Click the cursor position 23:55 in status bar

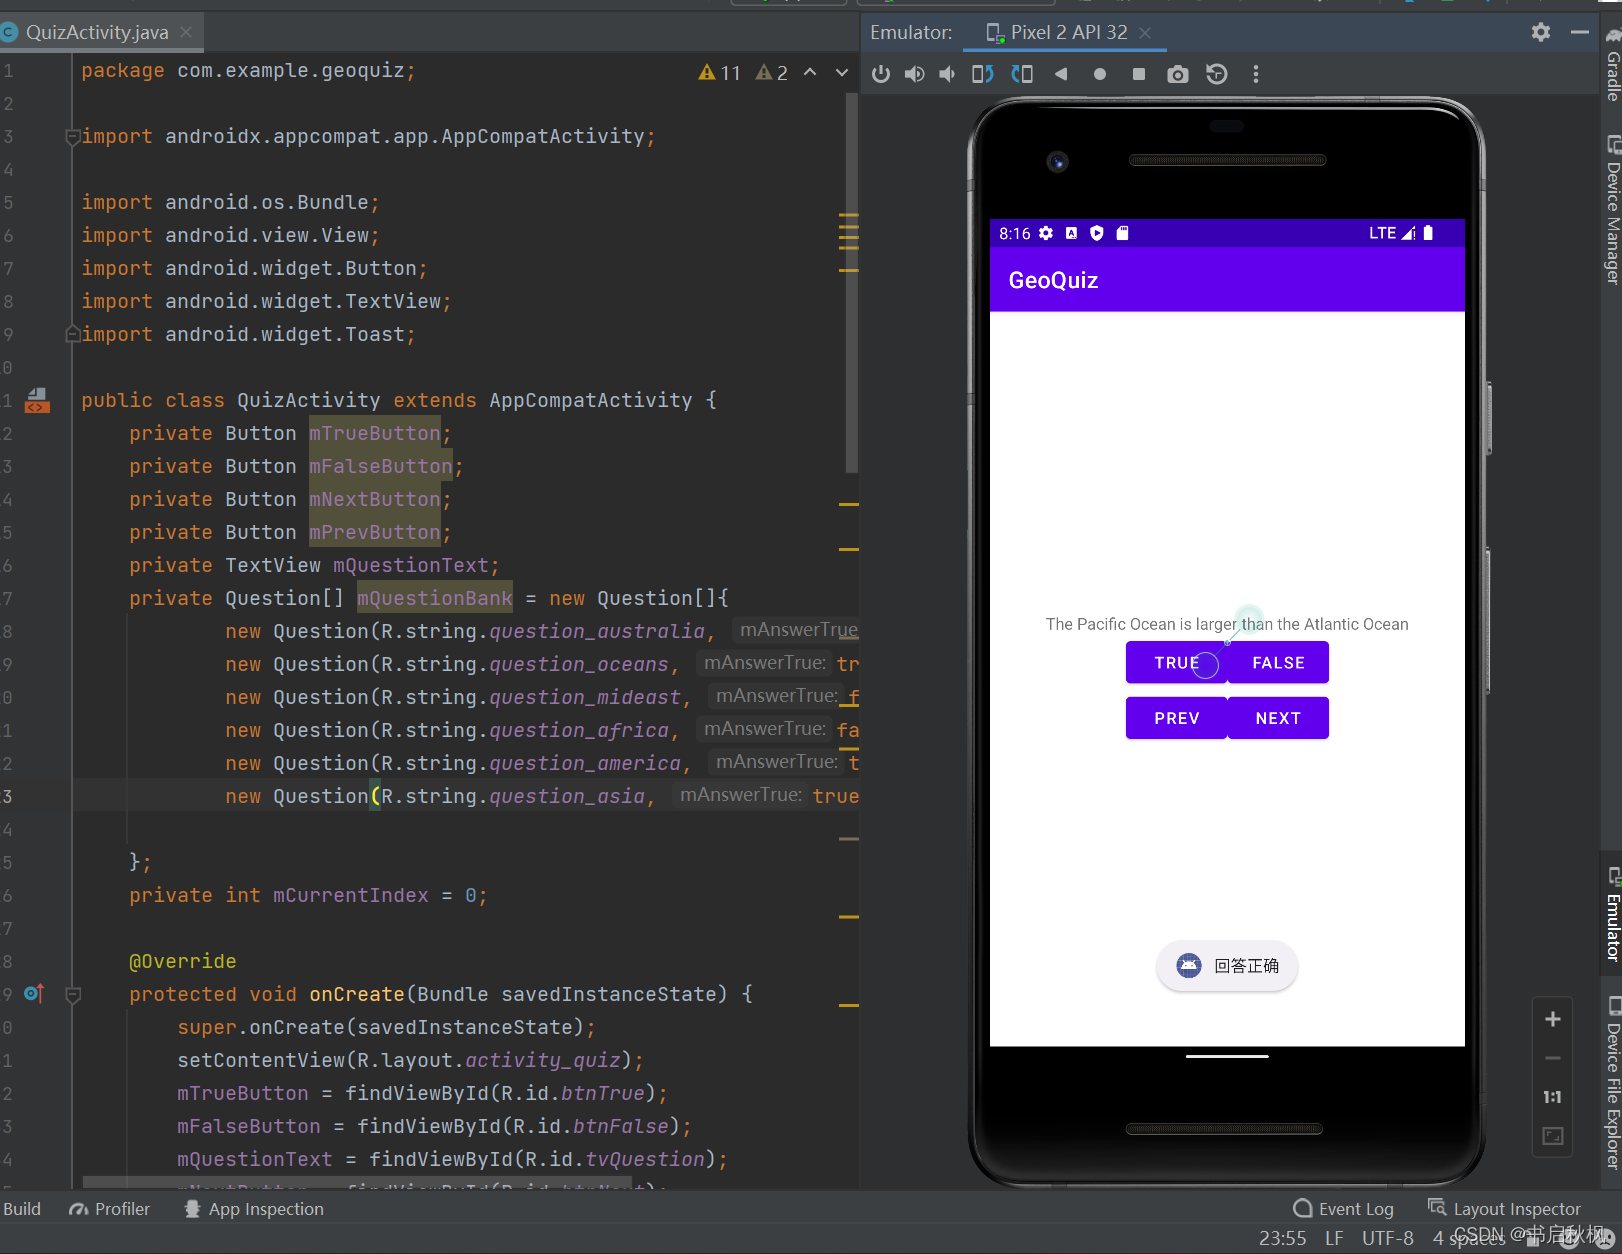click(1282, 1238)
